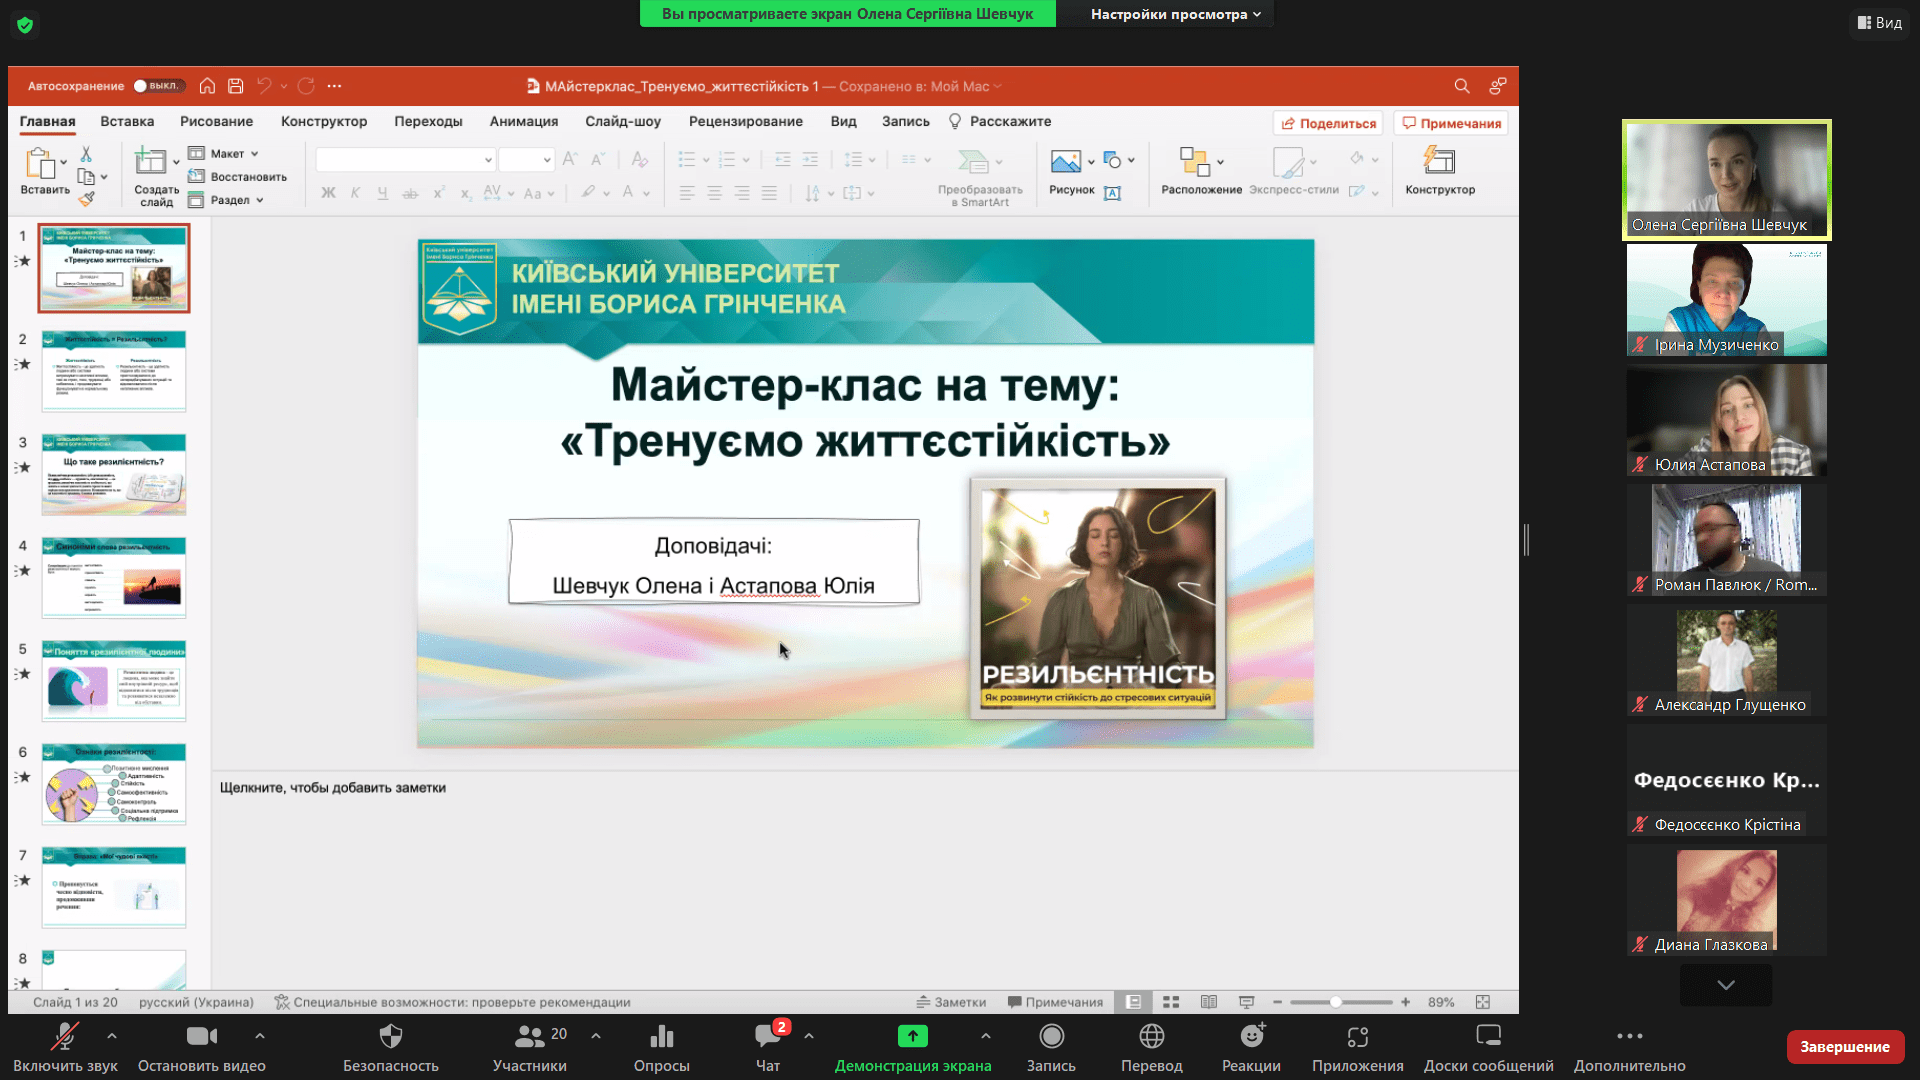Image resolution: width=1920 pixels, height=1080 pixels.
Task: Expand audio options arrow beside the microphone
Action: (112, 1036)
